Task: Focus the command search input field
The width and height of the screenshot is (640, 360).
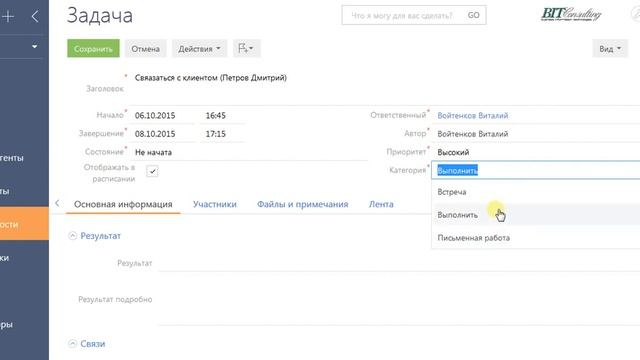Action: click(403, 16)
